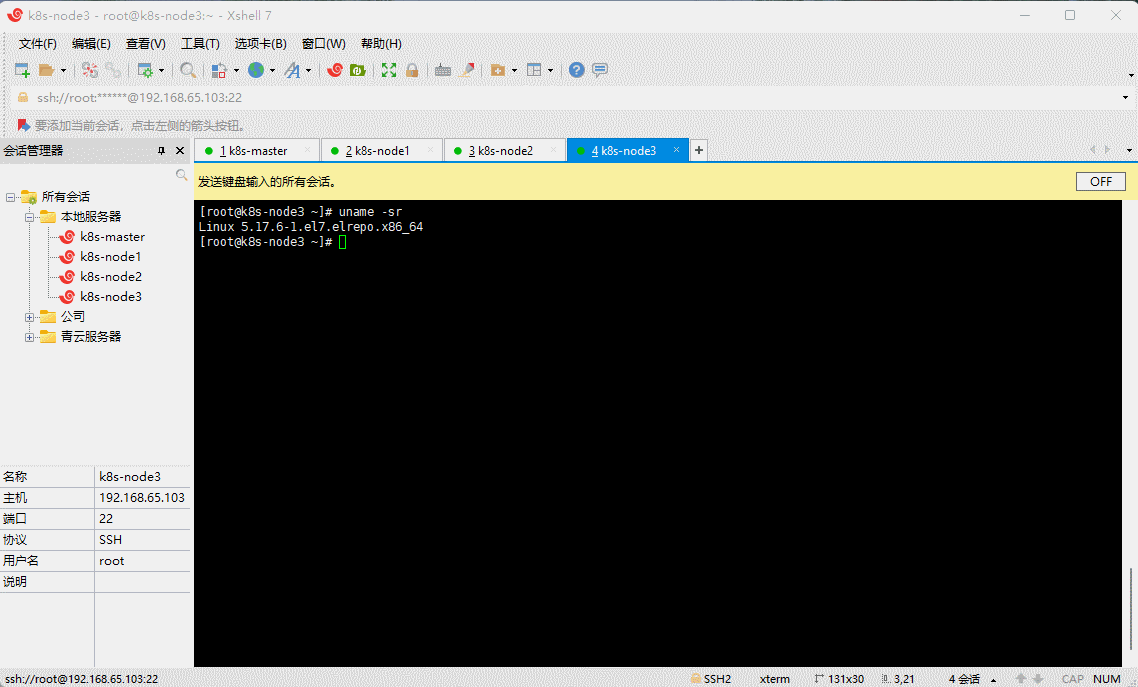This screenshot has width=1138, height=687.
Task: Open the 编辑(E) menu
Action: [x=91, y=44]
